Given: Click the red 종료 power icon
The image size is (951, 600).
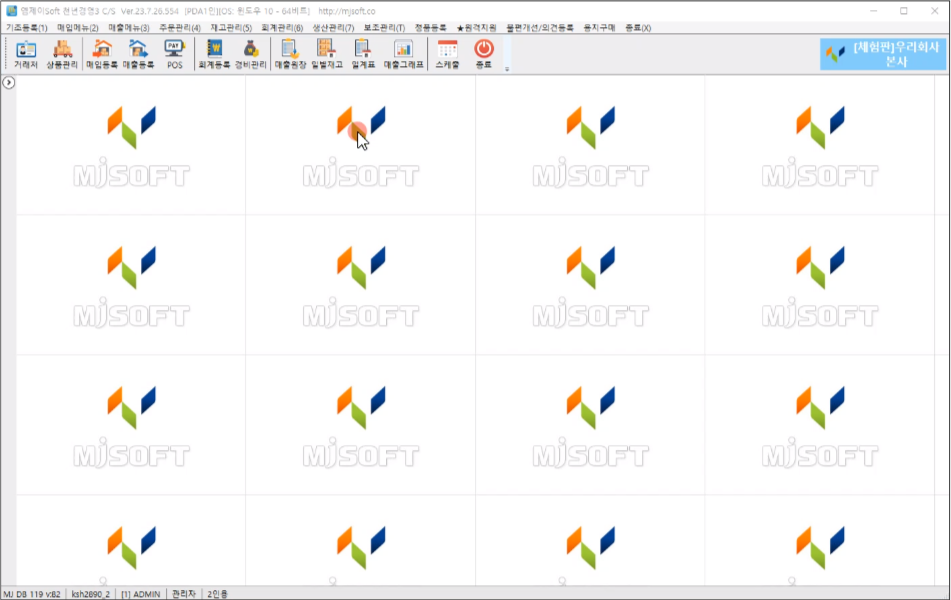Looking at the screenshot, I should (484, 54).
